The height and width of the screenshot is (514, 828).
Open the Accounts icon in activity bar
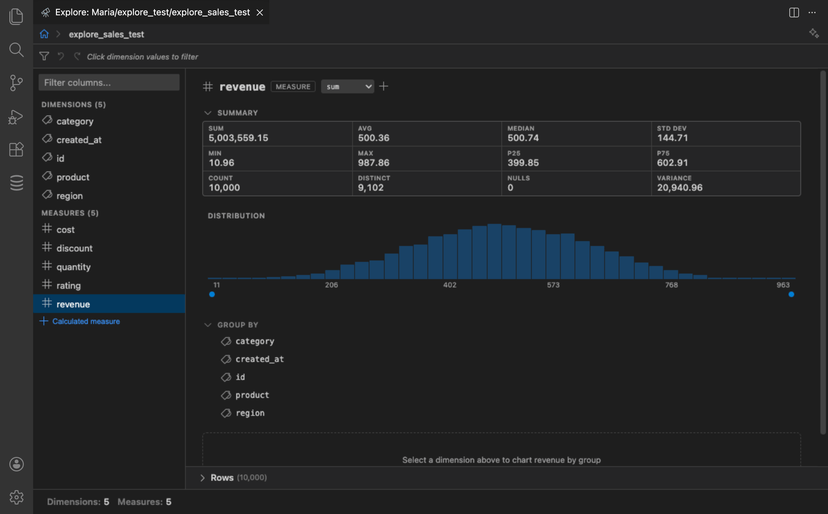tap(16, 464)
